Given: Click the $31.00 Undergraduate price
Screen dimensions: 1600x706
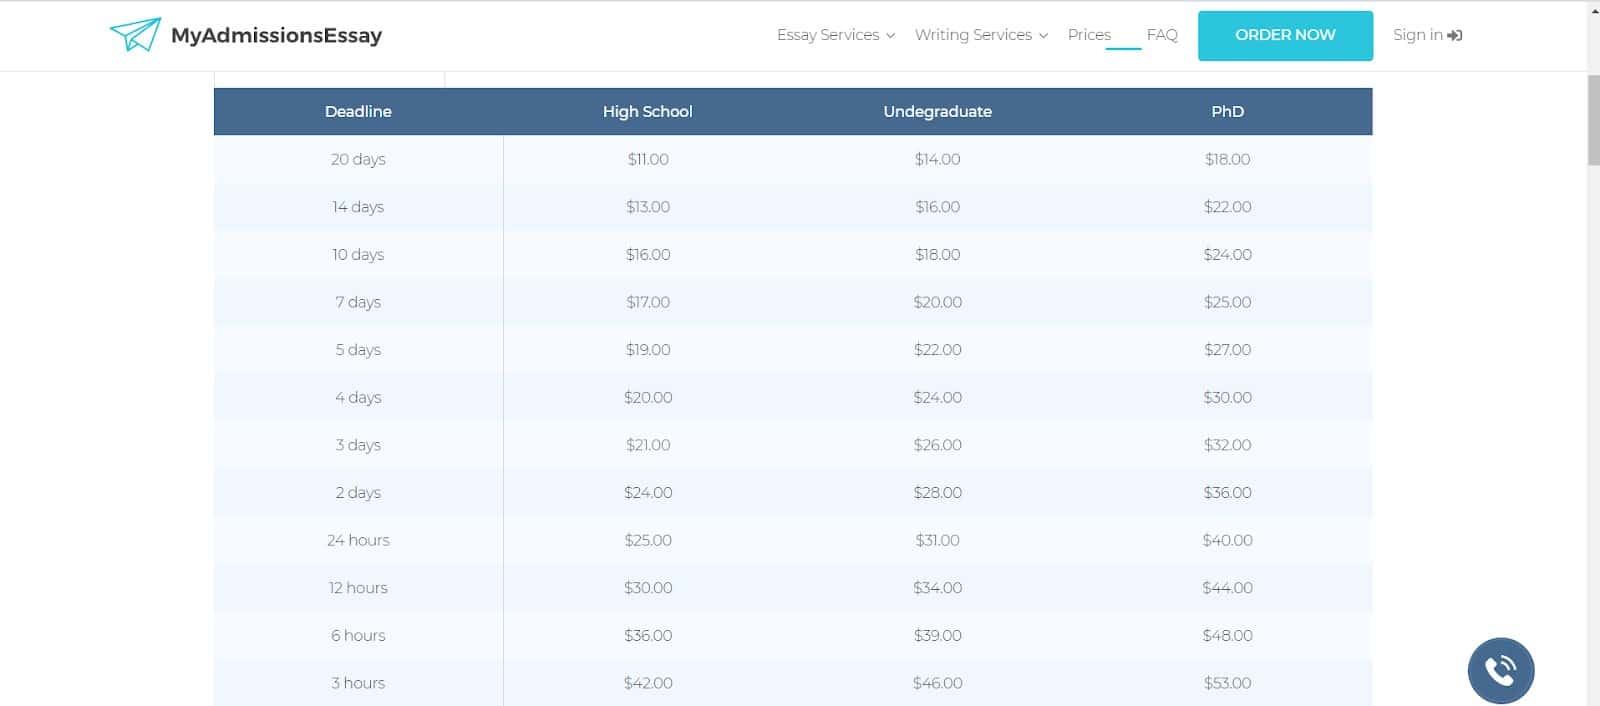Looking at the screenshot, I should tap(937, 540).
